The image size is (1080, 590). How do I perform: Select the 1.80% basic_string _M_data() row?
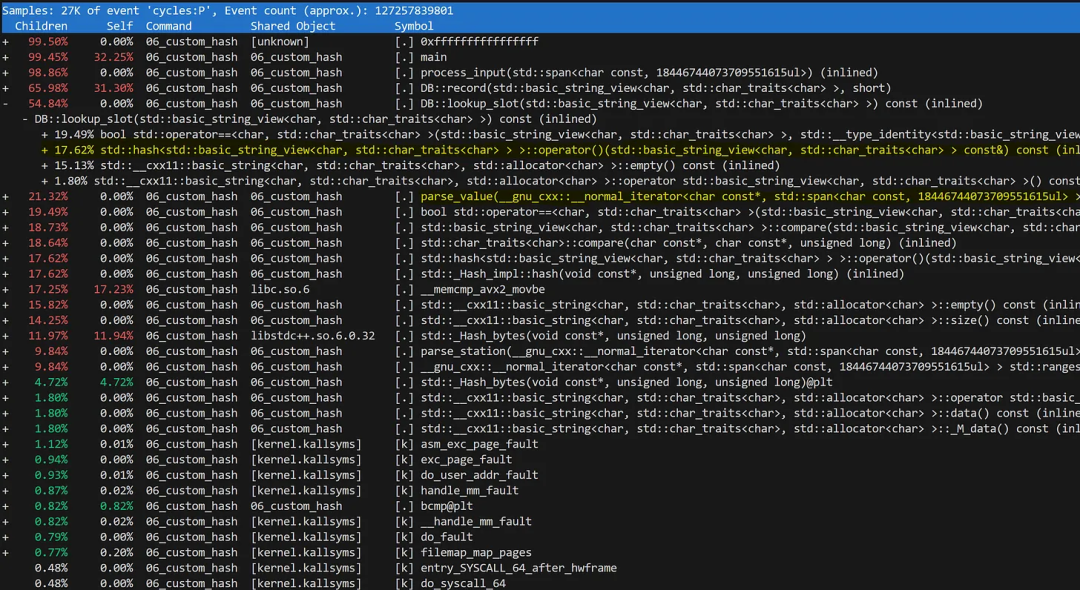540,429
